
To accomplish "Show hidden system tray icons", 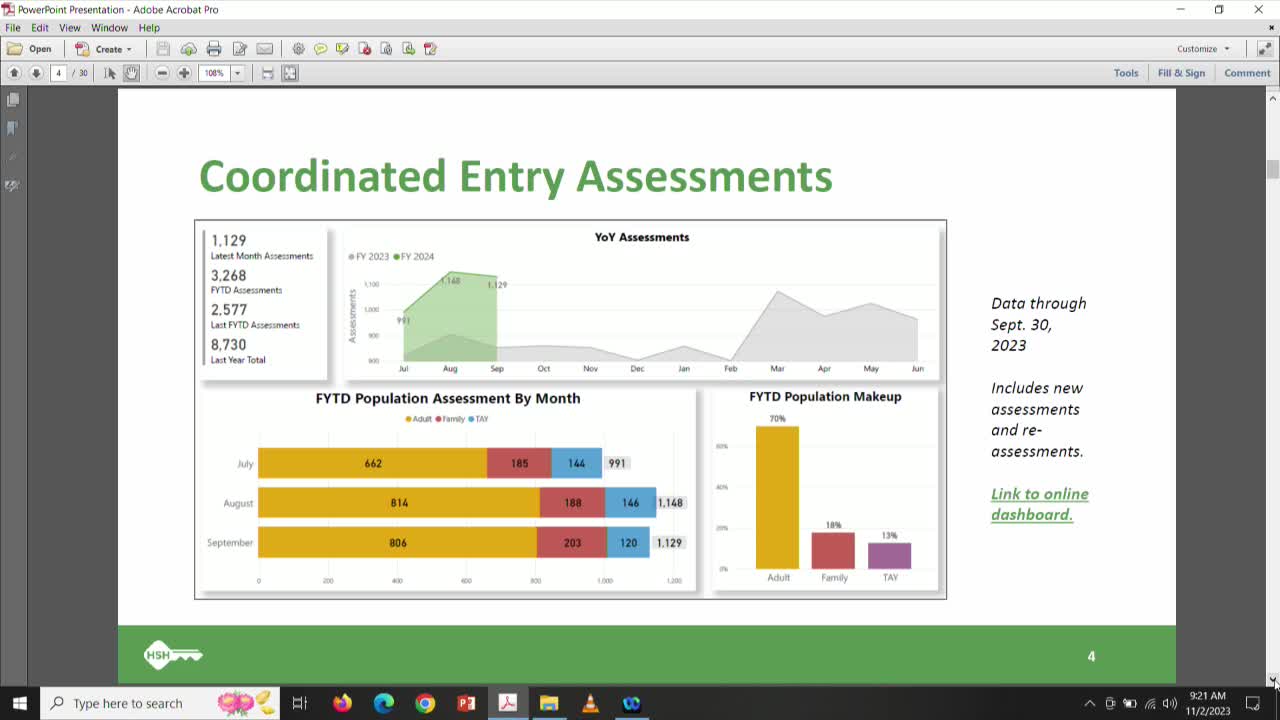I will pyautogui.click(x=1089, y=703).
